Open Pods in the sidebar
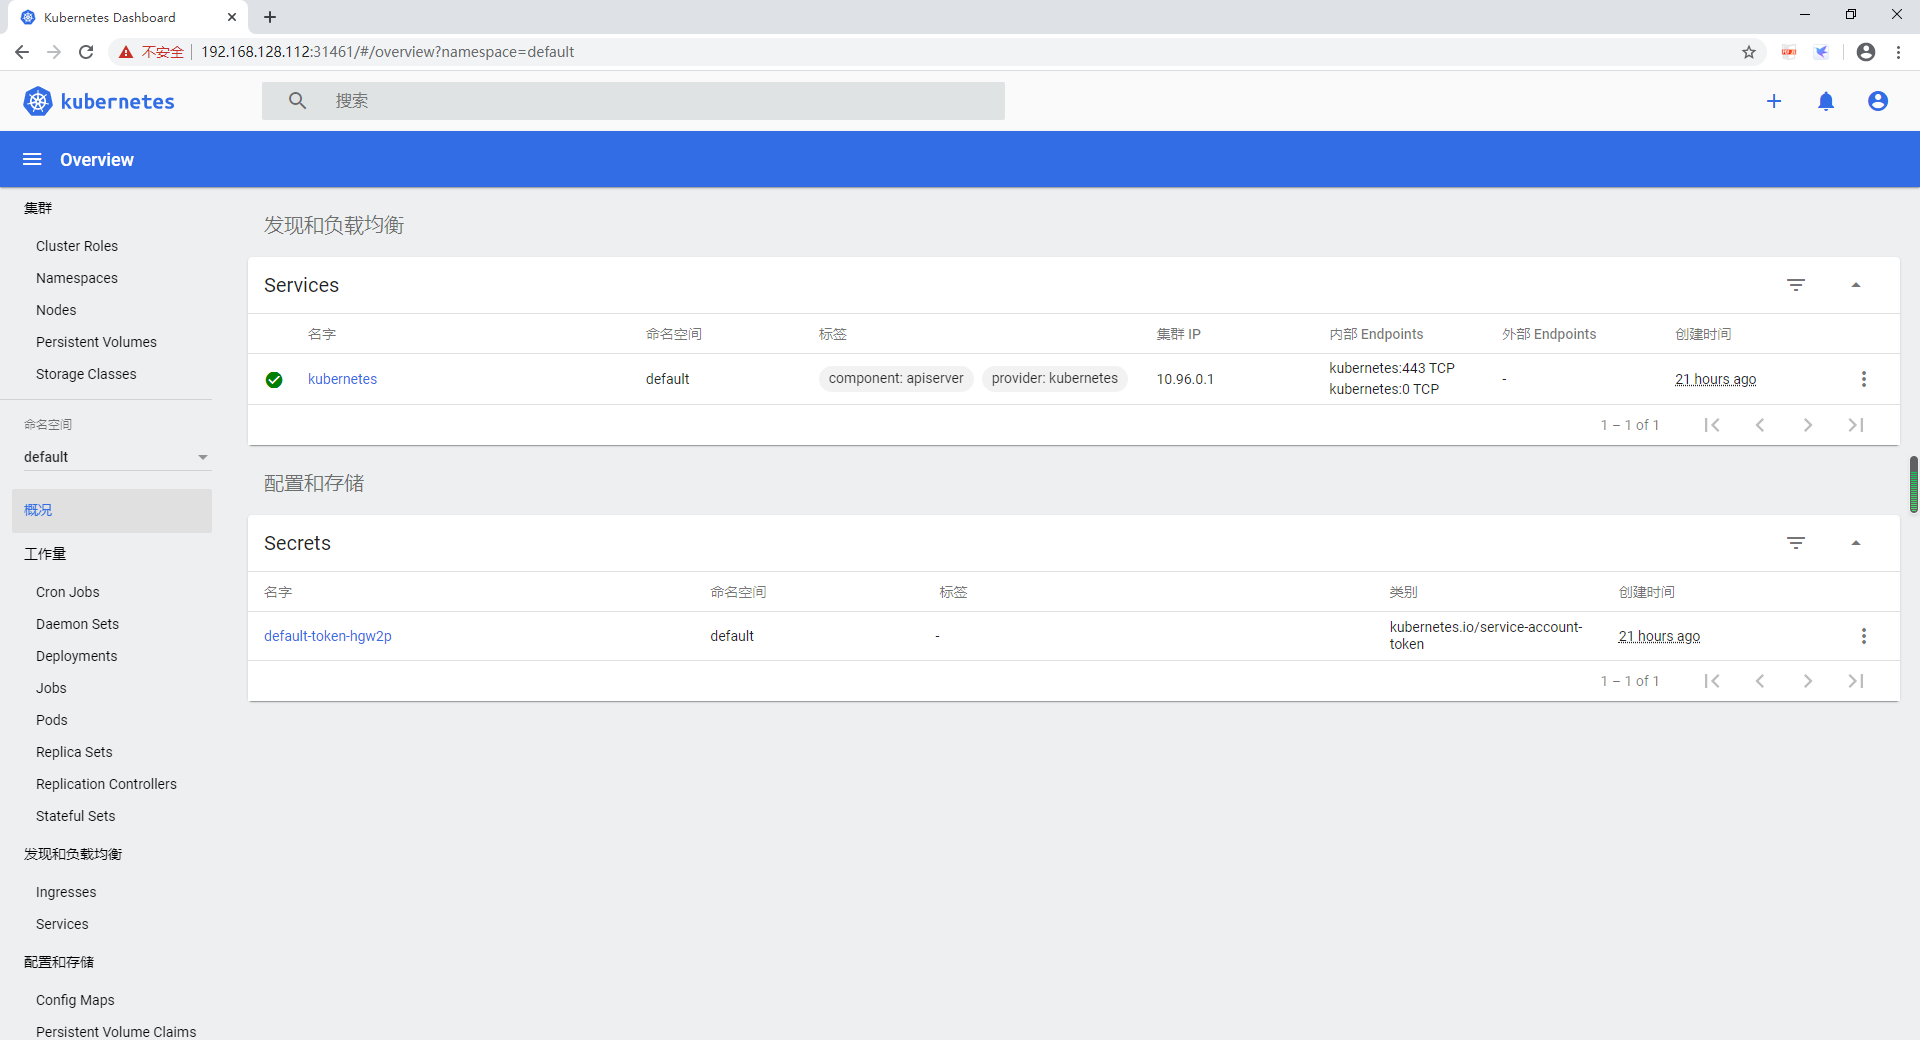The image size is (1920, 1040). pyautogui.click(x=52, y=720)
